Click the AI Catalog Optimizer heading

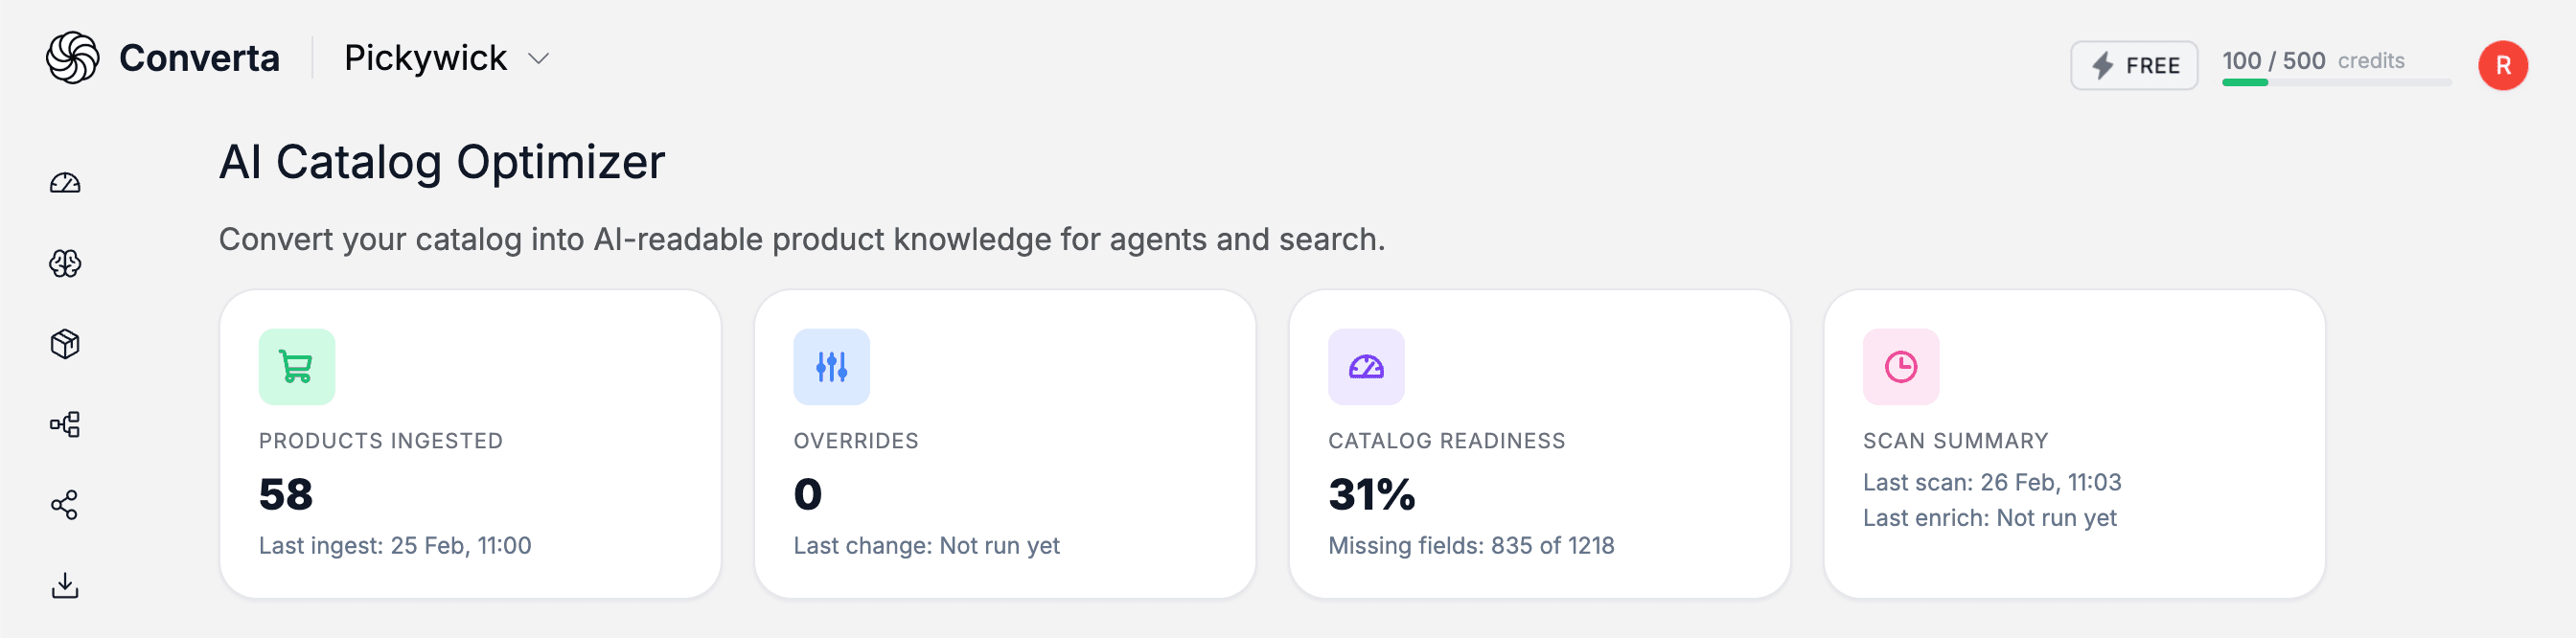coord(442,161)
